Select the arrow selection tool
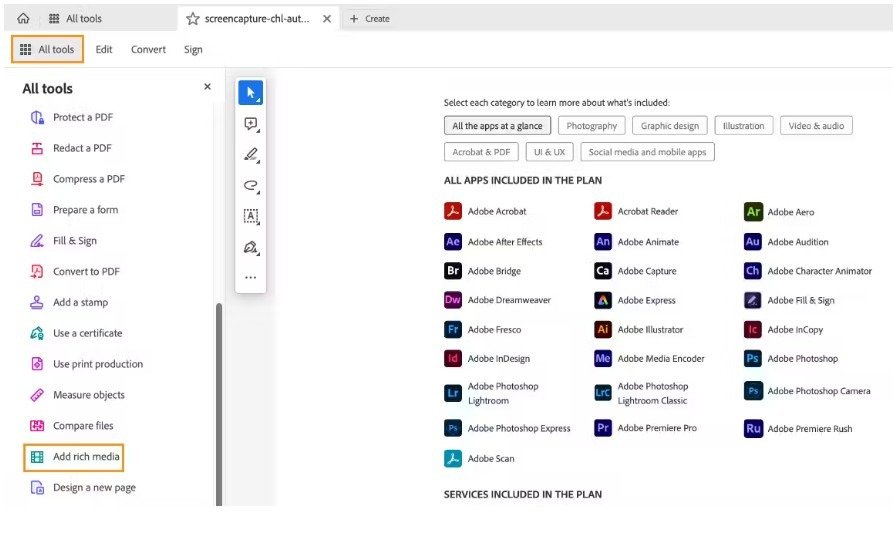This screenshot has height=536, width=895. [251, 92]
